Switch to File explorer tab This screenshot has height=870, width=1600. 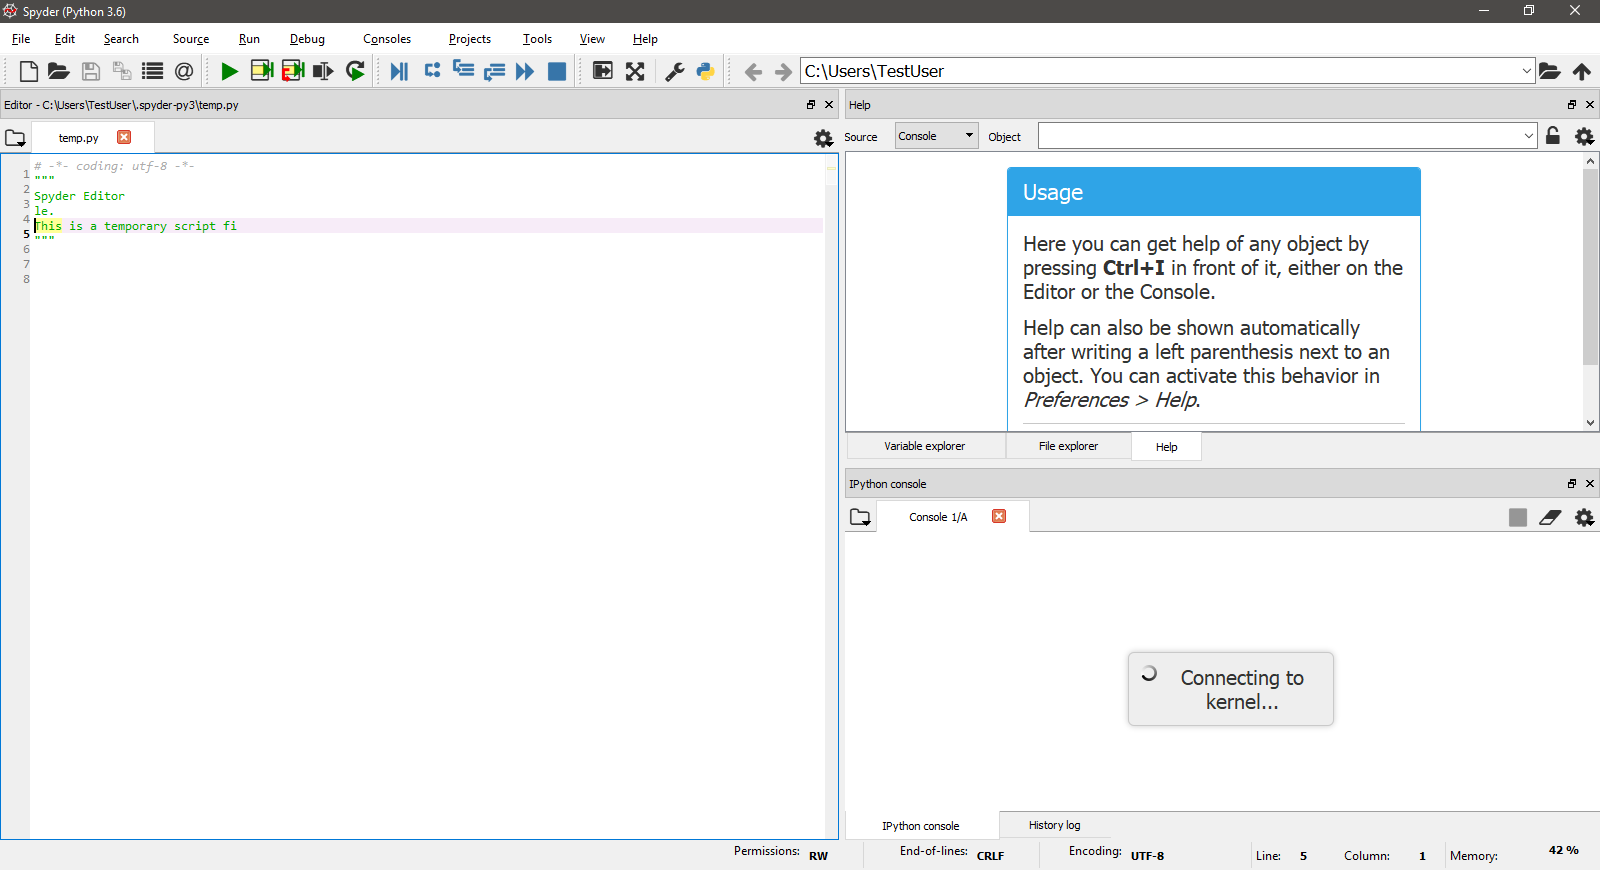[x=1068, y=446]
